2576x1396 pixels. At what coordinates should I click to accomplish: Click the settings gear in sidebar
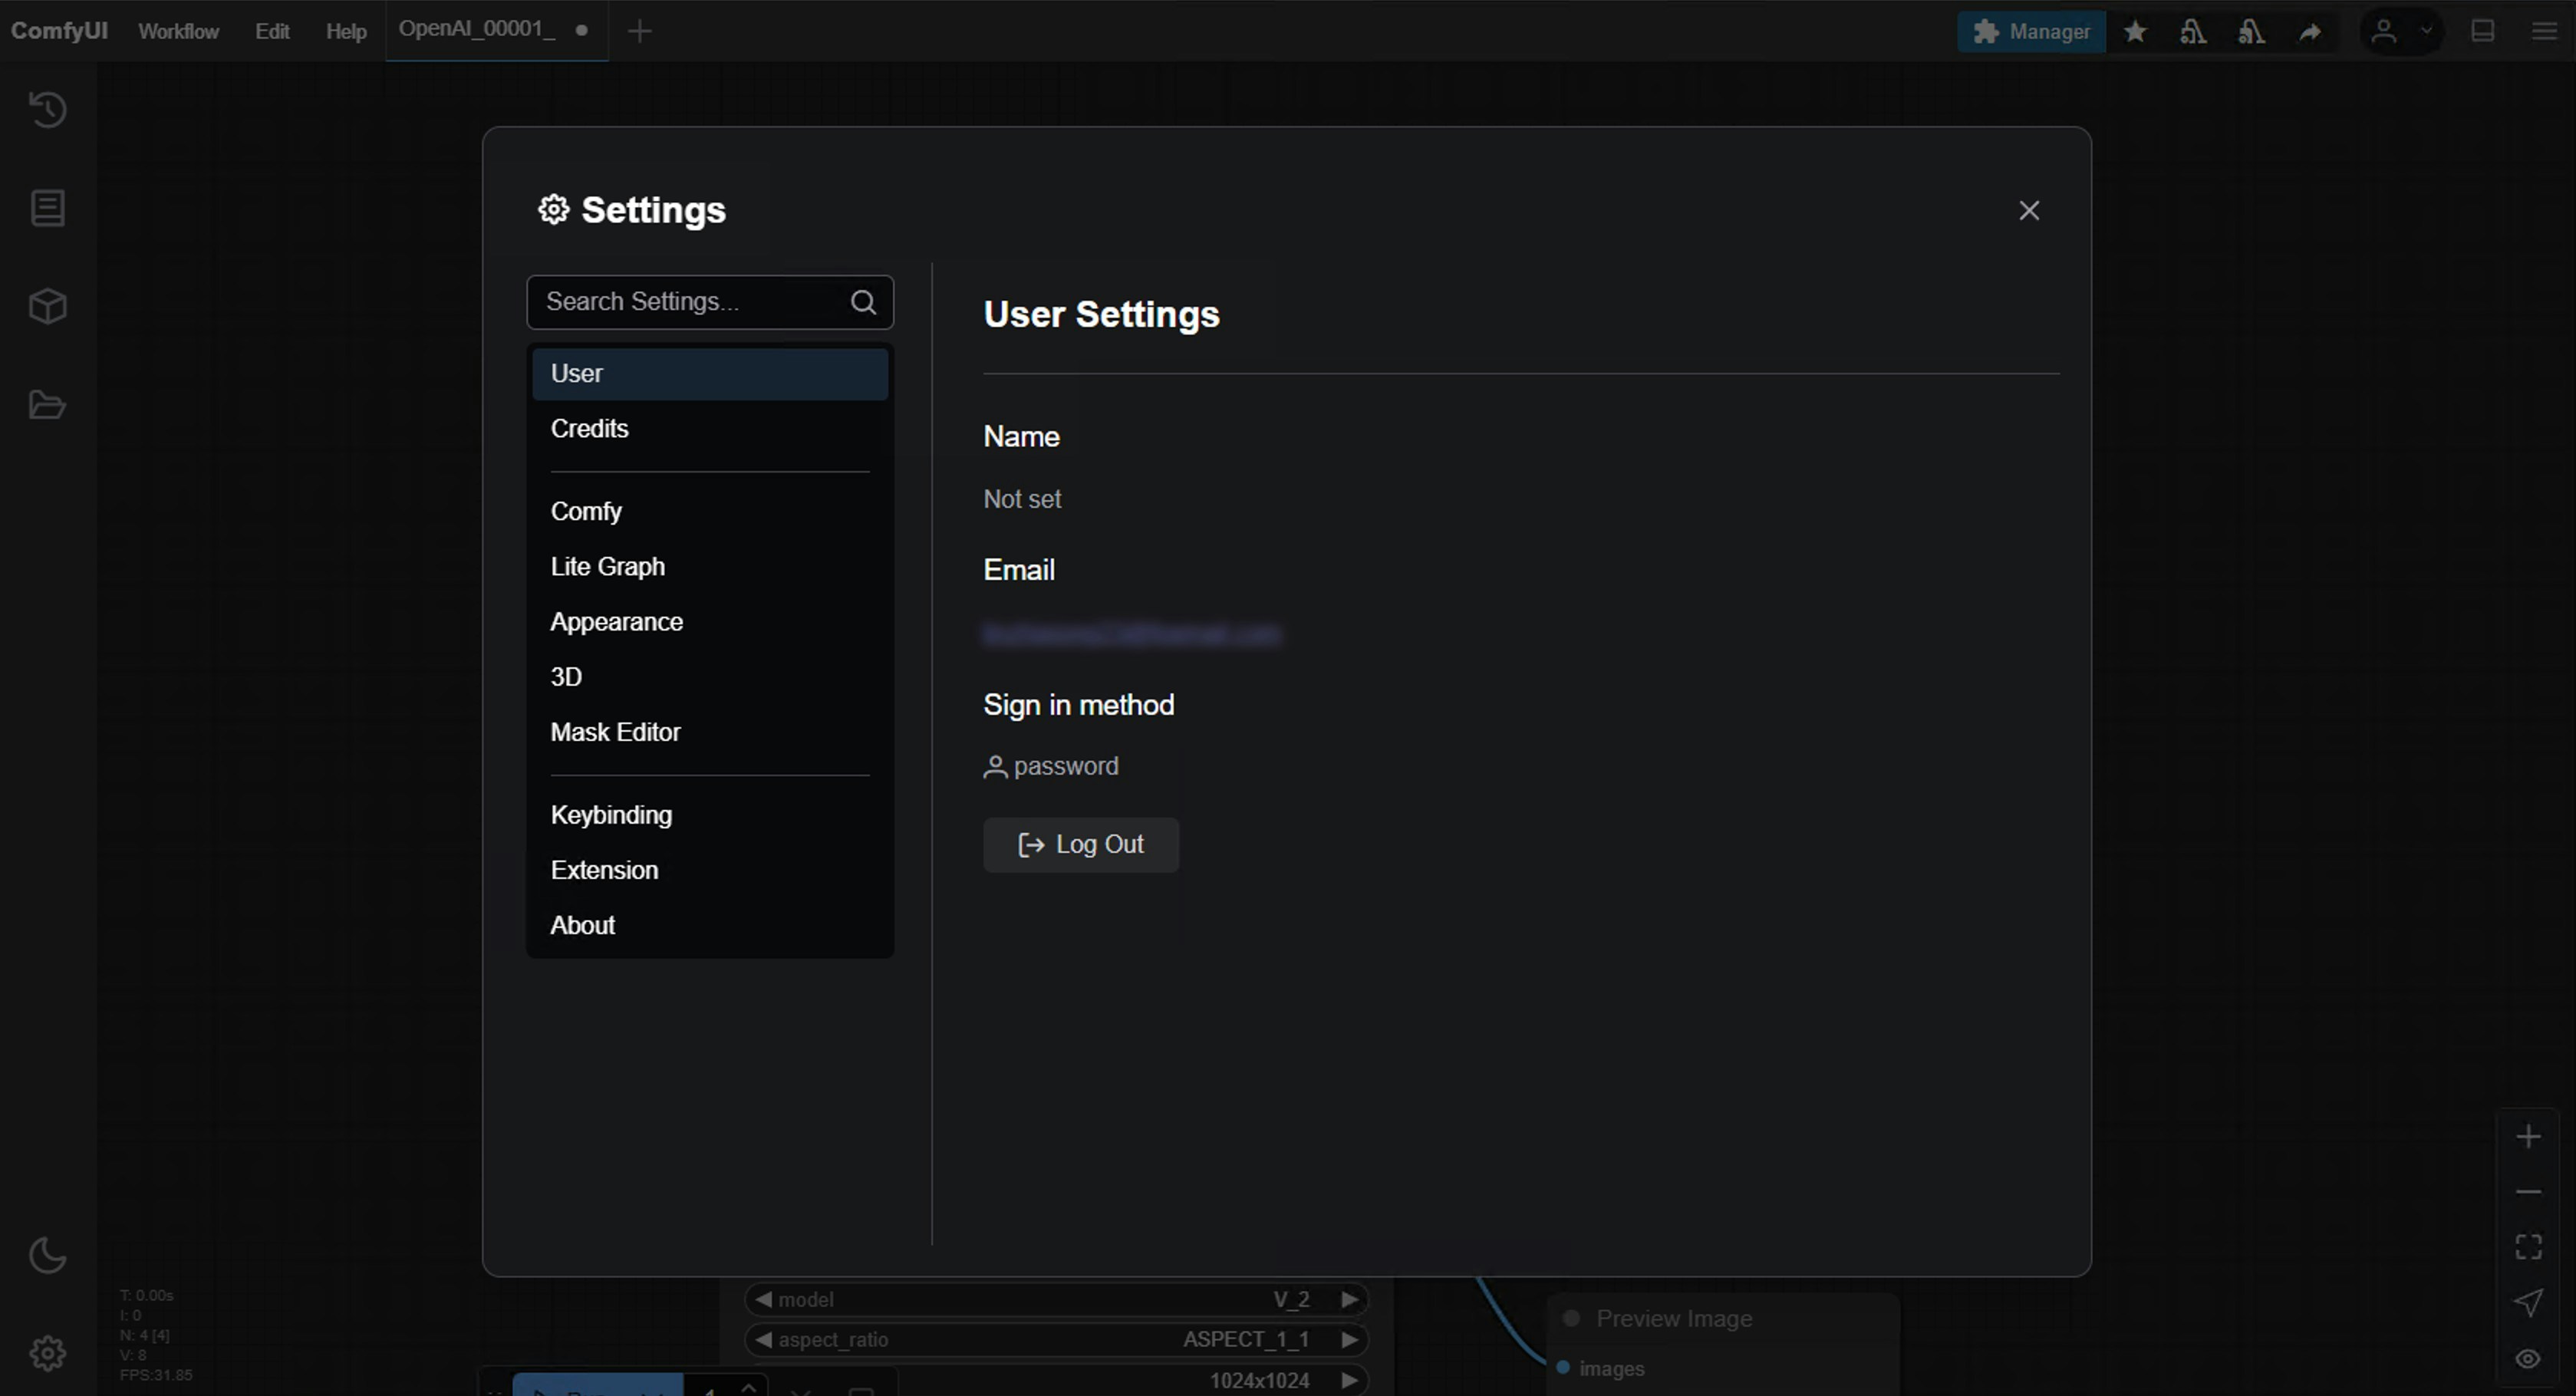(x=47, y=1353)
